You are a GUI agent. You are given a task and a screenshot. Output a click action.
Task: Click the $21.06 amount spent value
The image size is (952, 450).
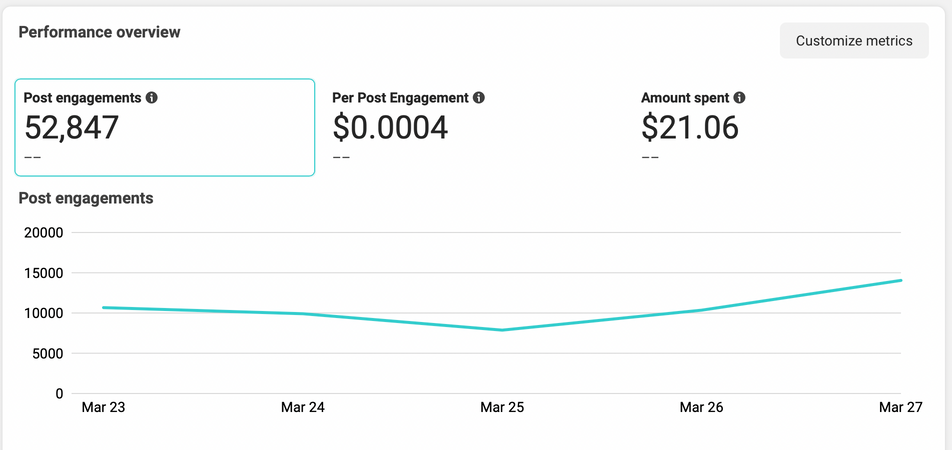click(690, 128)
